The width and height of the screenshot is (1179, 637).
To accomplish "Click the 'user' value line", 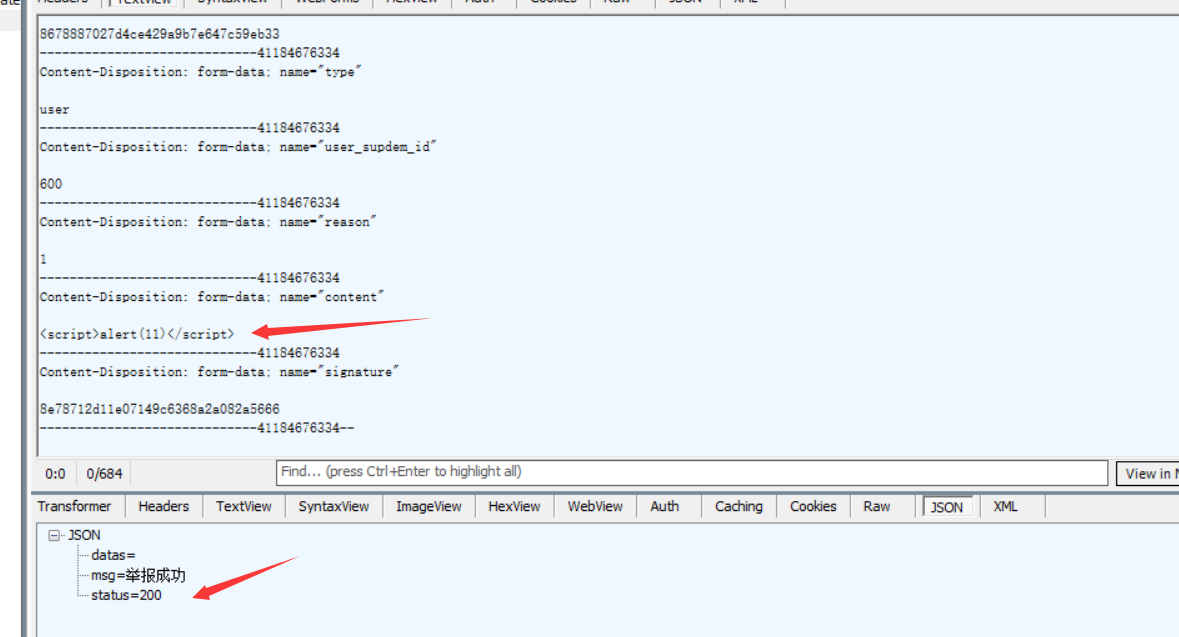I will coord(54,109).
